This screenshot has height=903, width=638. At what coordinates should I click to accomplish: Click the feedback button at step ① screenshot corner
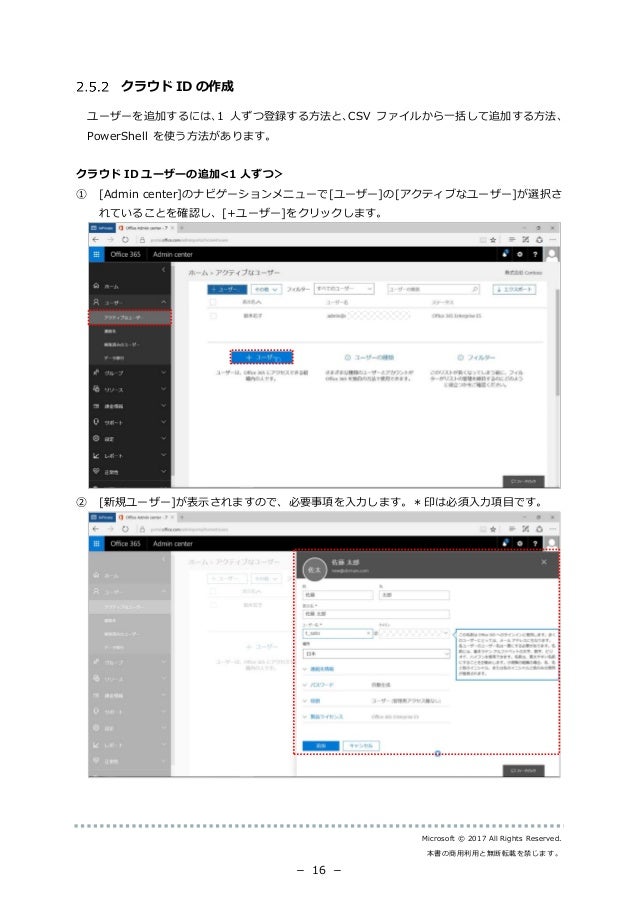coord(523,481)
